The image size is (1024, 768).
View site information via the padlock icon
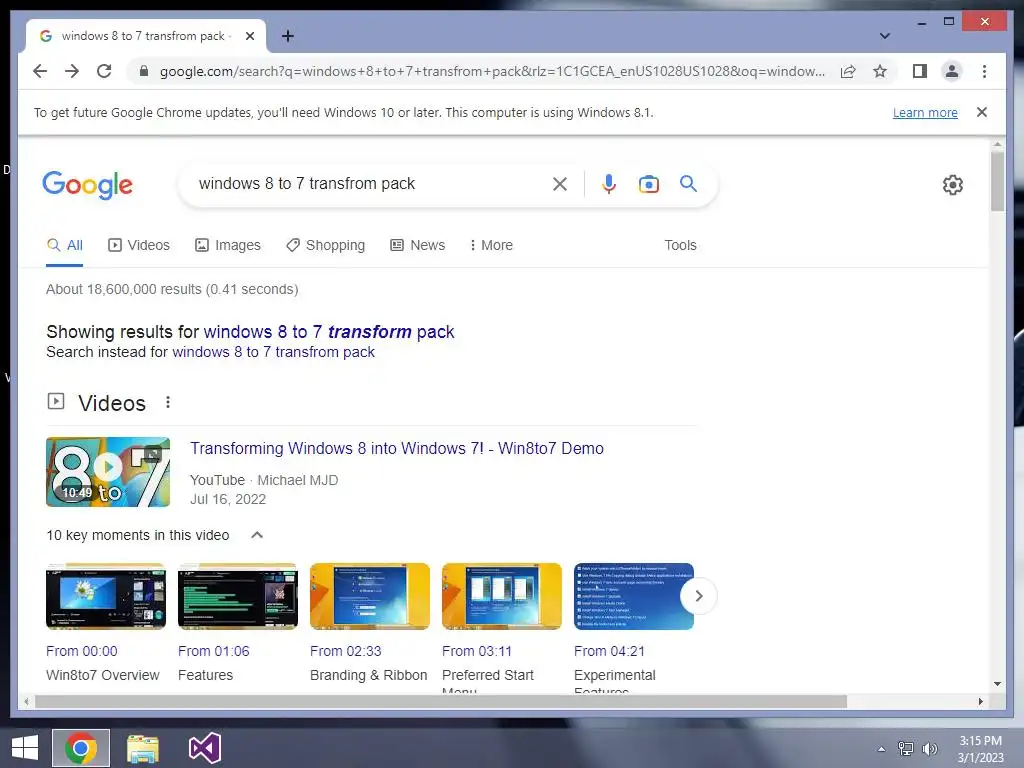pyautogui.click(x=144, y=71)
